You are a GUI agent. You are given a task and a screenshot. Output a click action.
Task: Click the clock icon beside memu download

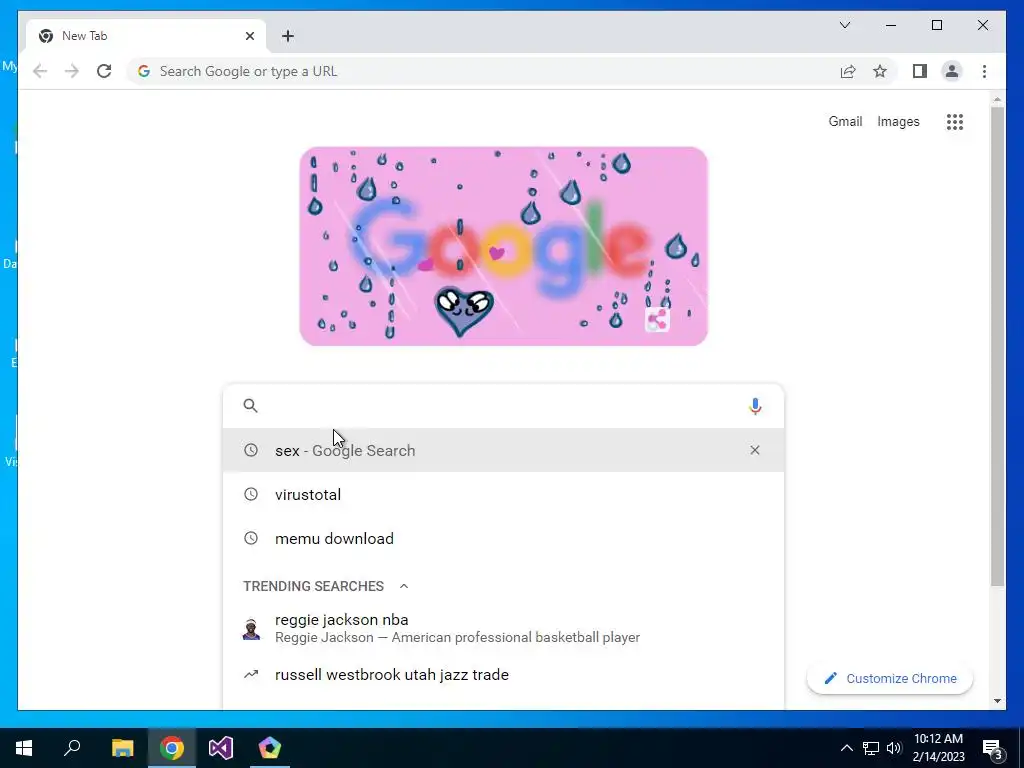251,538
